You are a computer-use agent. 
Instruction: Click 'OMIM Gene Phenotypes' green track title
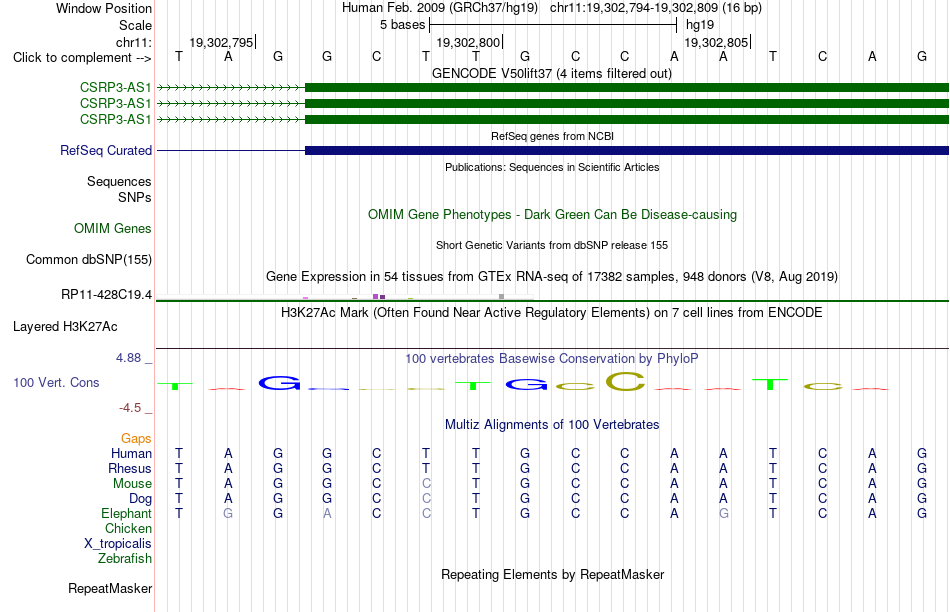[553, 215]
